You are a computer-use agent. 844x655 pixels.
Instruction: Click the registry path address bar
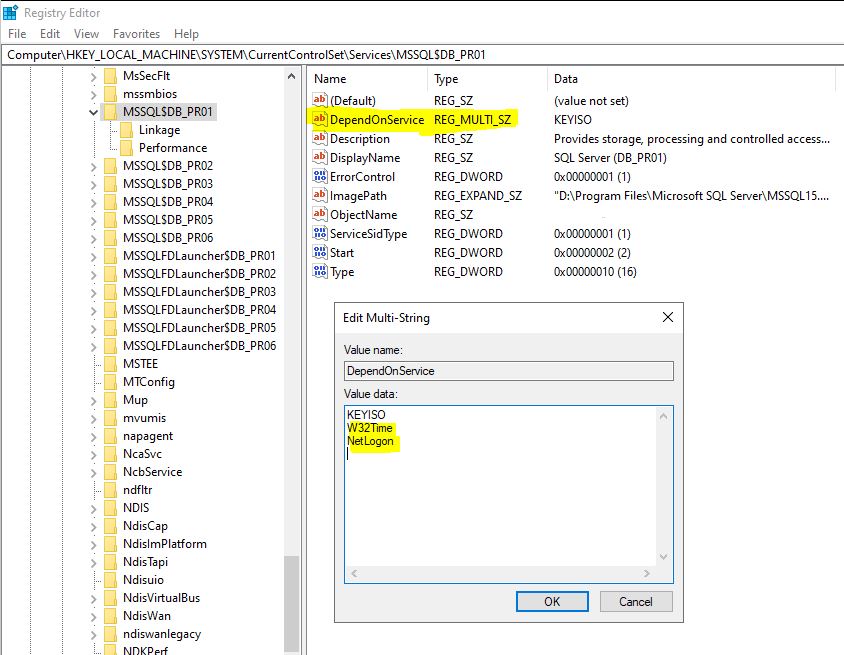pyautogui.click(x=422, y=55)
